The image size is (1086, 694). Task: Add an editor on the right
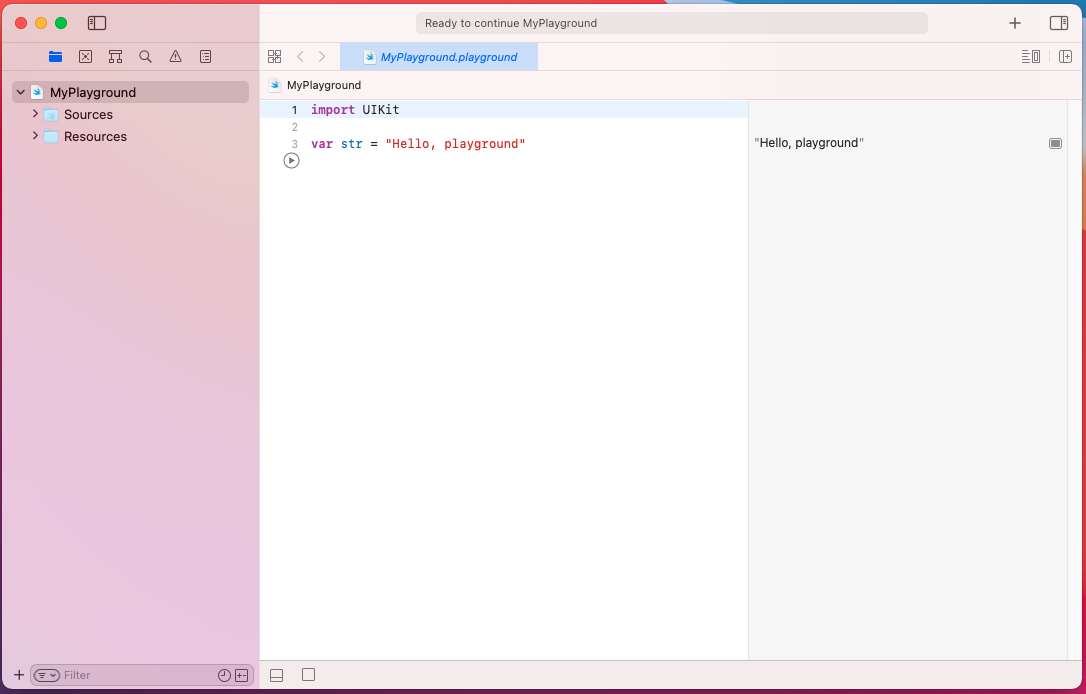1065,57
